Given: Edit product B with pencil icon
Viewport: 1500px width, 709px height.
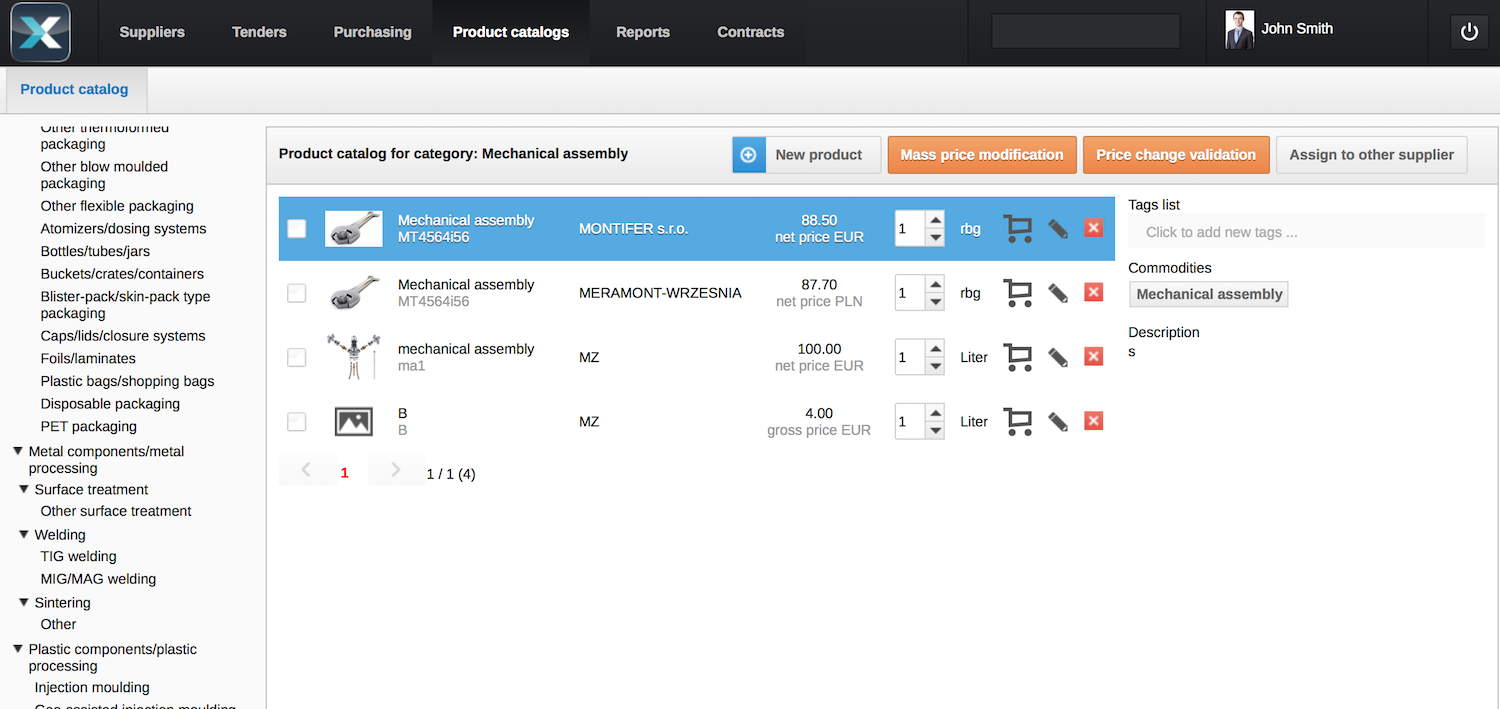Looking at the screenshot, I should [1058, 422].
